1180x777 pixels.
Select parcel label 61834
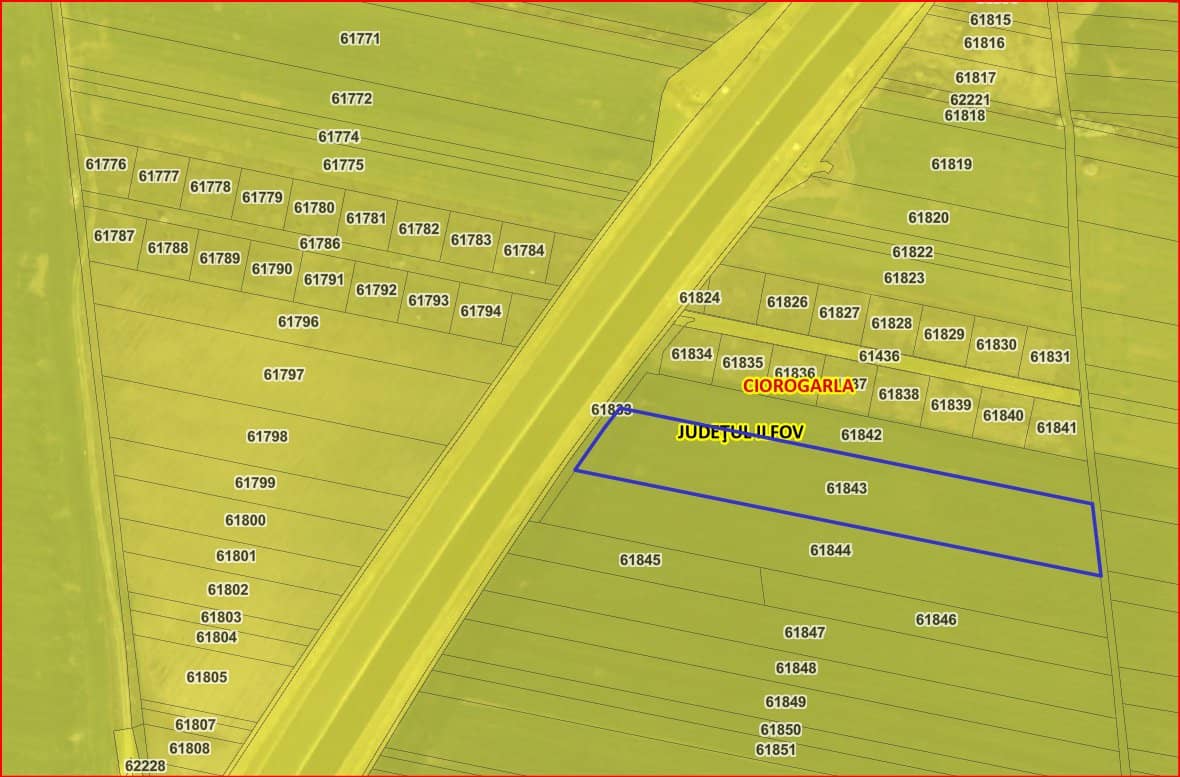[x=692, y=354]
